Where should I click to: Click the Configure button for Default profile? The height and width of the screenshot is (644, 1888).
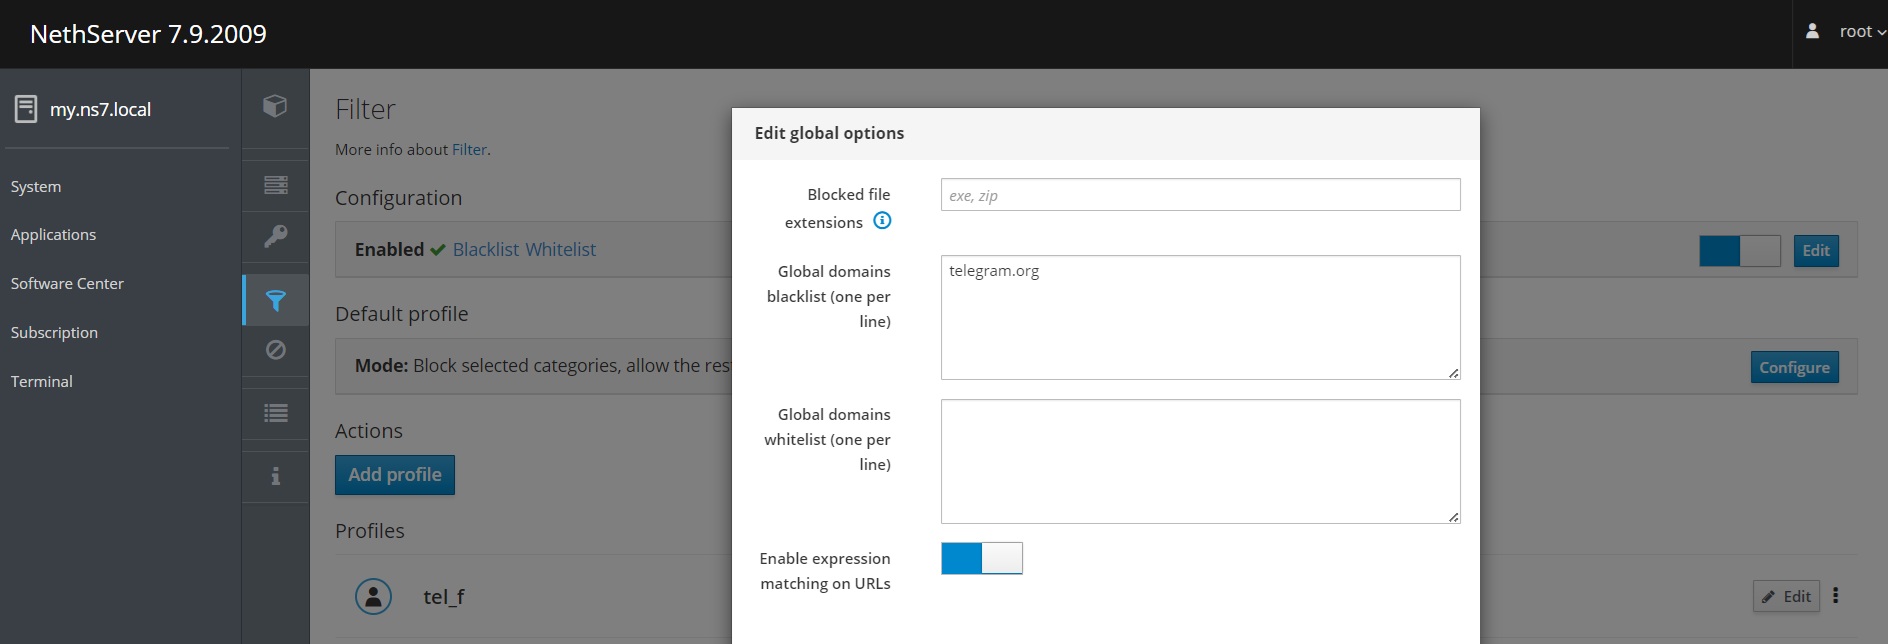click(x=1794, y=368)
